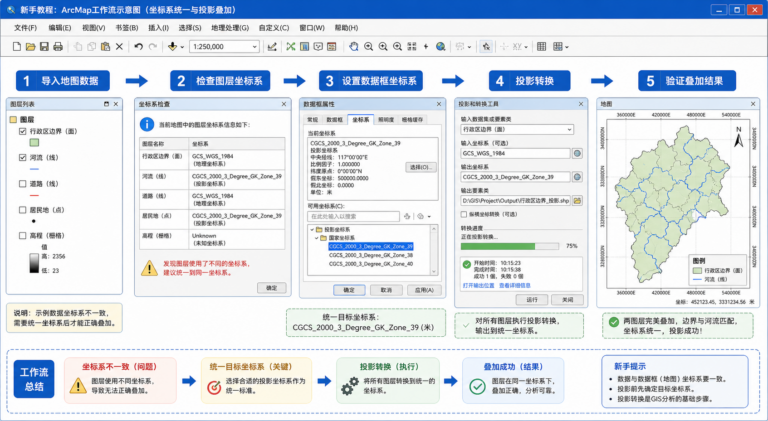
Task: Click the Print icon in the toolbar
Action: point(58,47)
